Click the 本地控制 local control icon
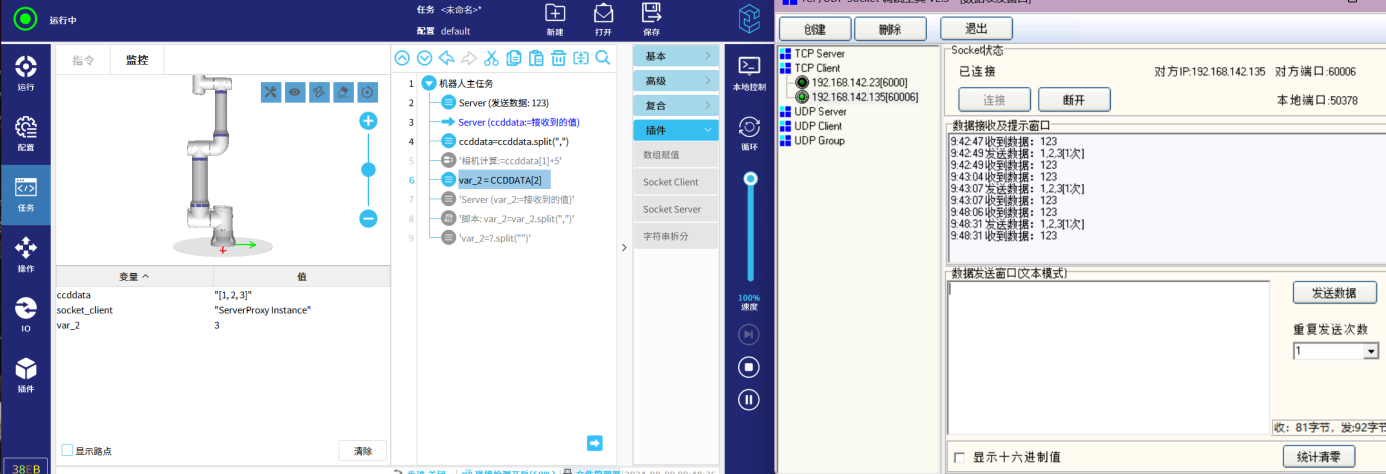Screen dimensions: 1386x474 click(750, 72)
